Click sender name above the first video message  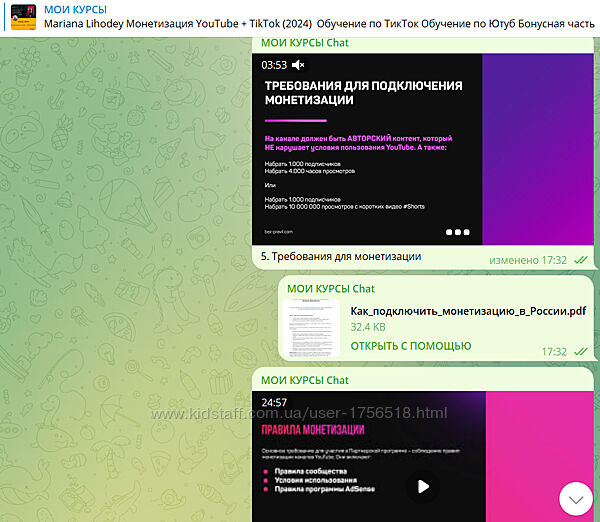point(304,43)
